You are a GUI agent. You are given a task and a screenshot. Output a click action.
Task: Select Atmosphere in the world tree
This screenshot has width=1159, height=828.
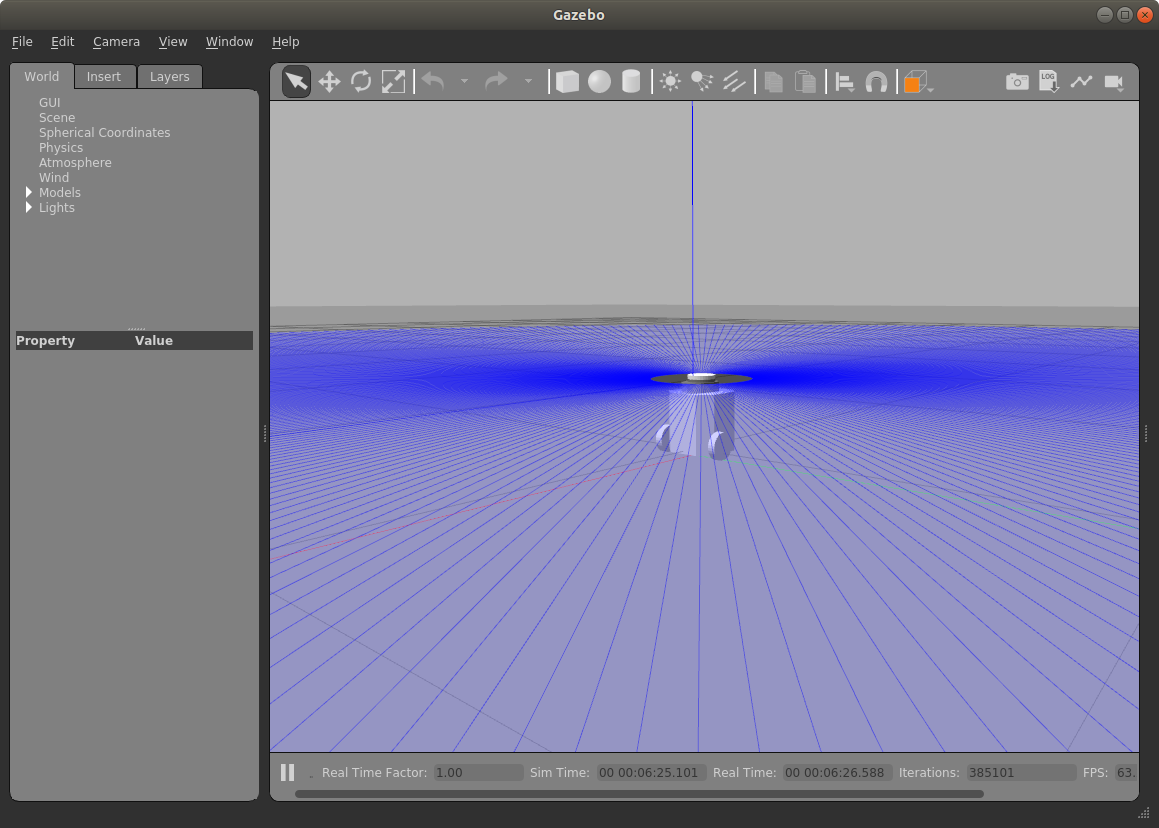(75, 163)
